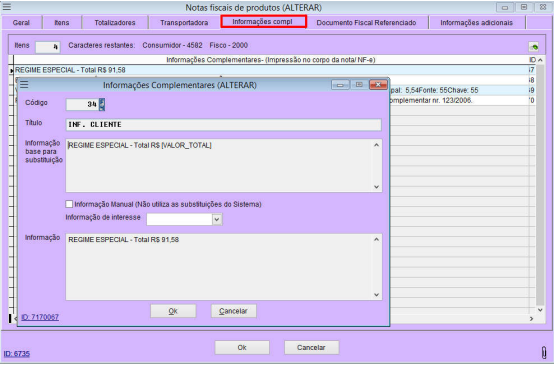Enable the Informação Manual checkbox
This screenshot has width=554, height=365.
(69, 204)
